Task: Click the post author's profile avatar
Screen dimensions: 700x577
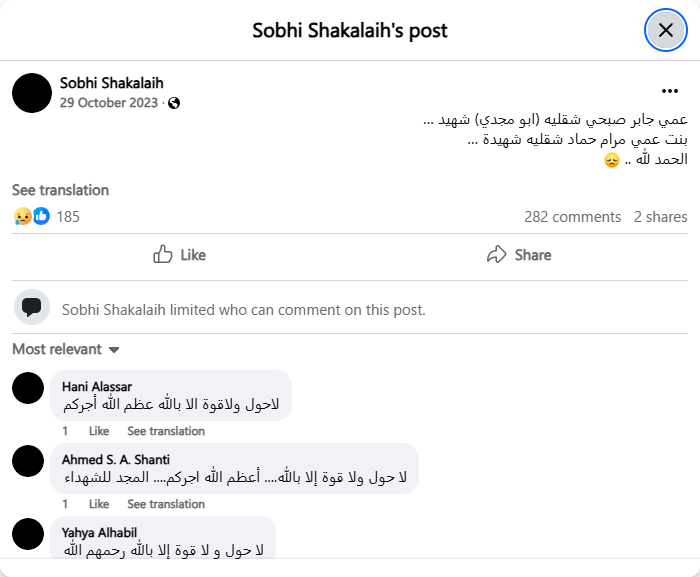Action: pyautogui.click(x=32, y=92)
